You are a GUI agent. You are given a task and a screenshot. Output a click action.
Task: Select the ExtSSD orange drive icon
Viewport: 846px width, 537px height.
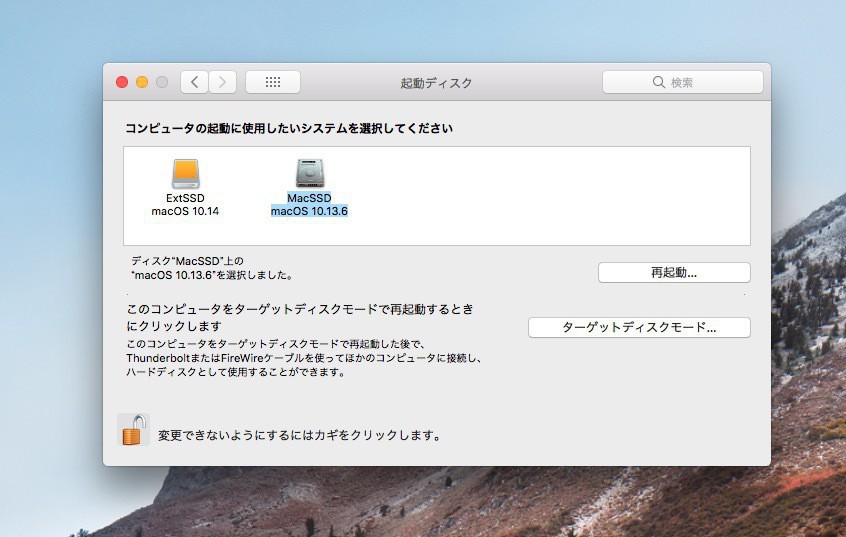pos(186,174)
